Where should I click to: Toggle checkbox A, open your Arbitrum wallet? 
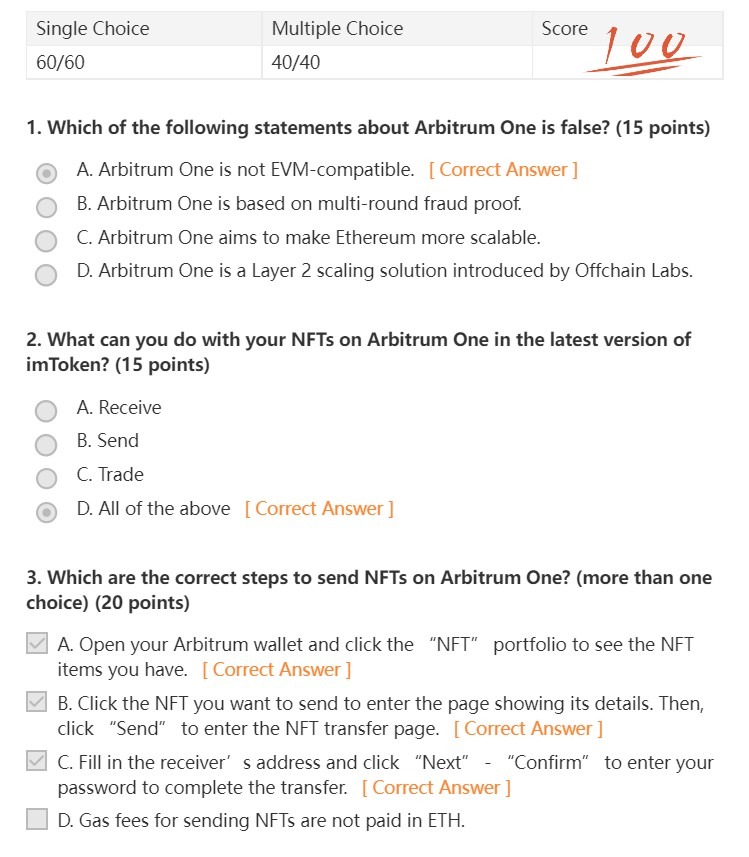coord(37,644)
